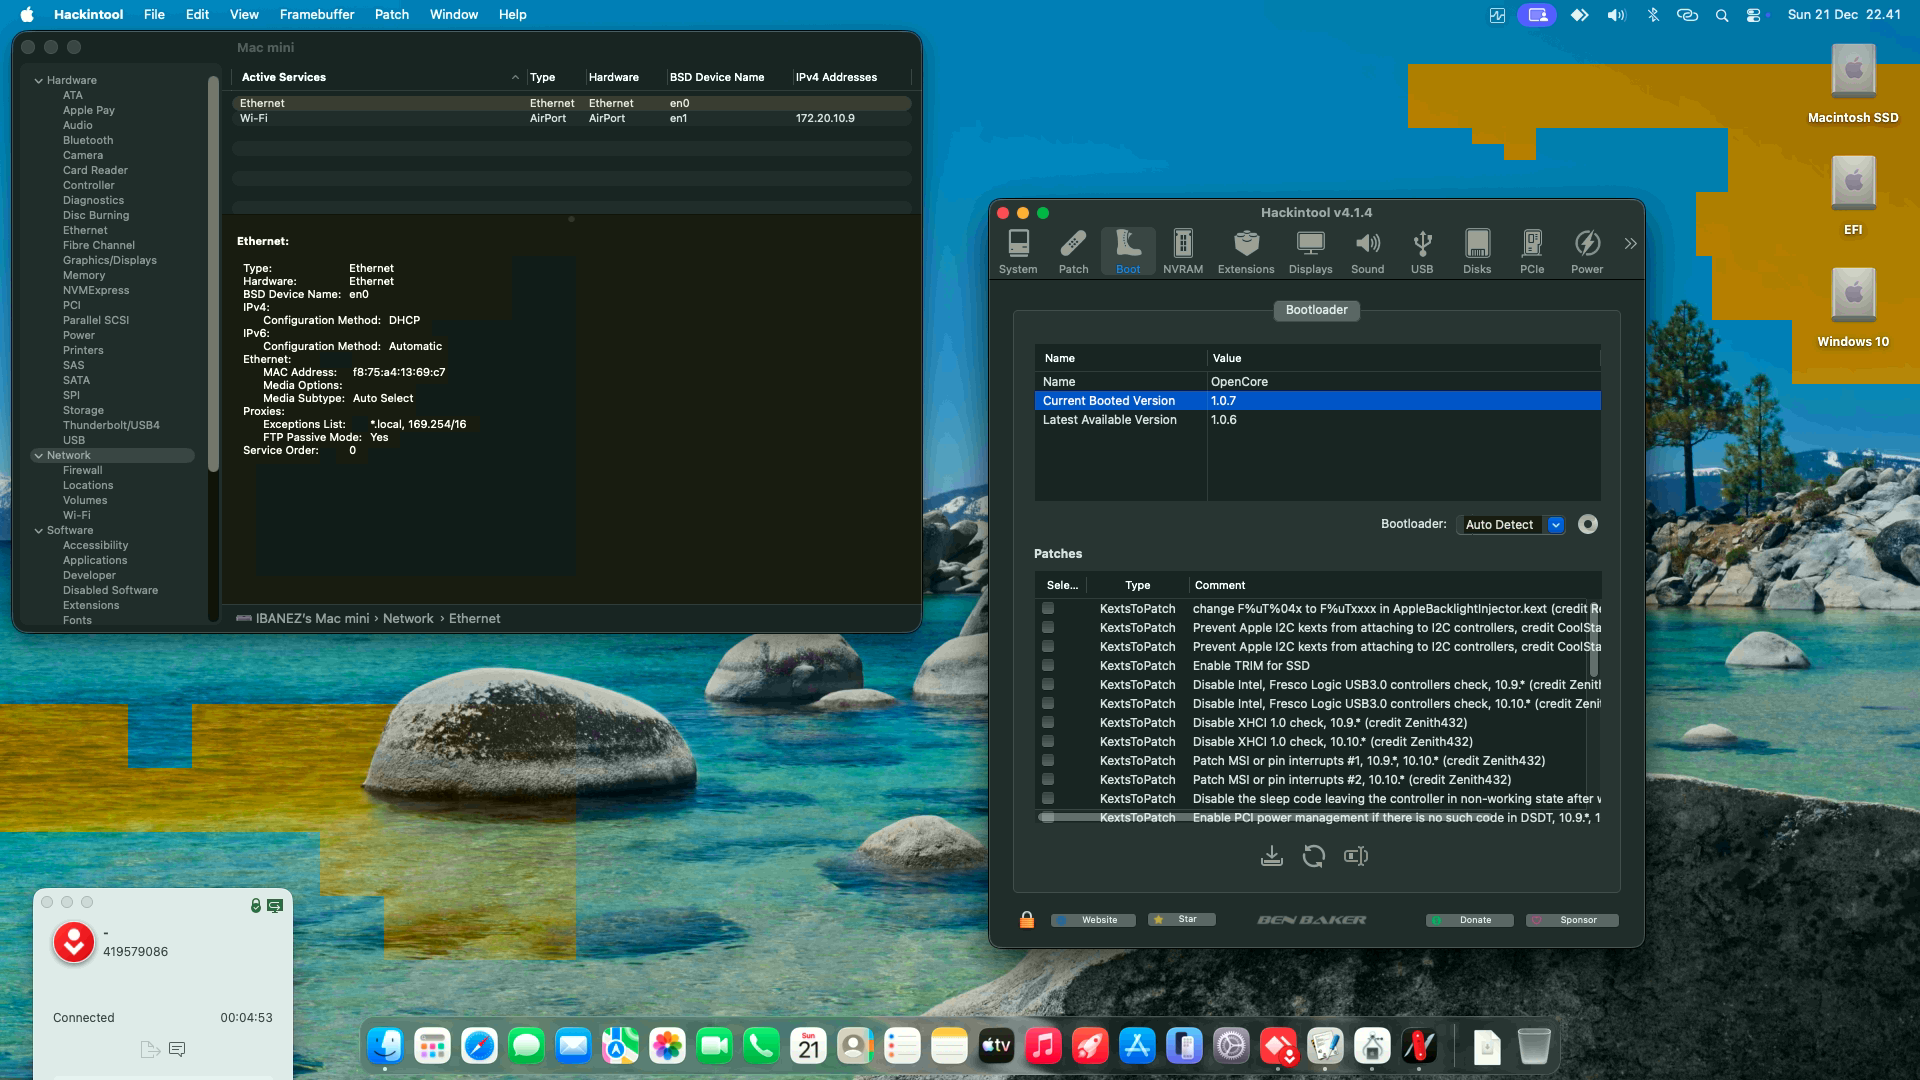Check Patch MSI pin interrupts #2 checkbox
Viewport: 1920px width, 1080px height.
pos(1048,779)
